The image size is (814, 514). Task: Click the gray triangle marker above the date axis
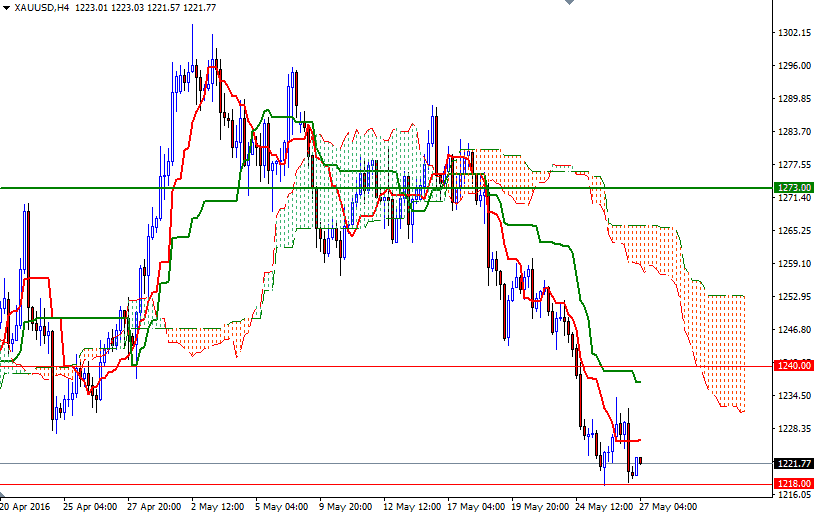tap(2, 494)
